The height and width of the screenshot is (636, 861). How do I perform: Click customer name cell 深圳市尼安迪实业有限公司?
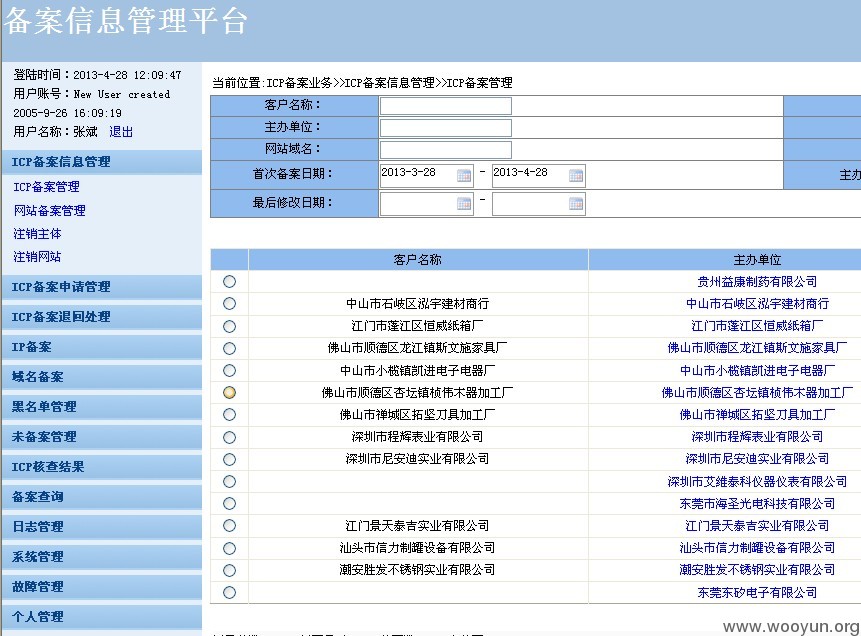[417, 459]
